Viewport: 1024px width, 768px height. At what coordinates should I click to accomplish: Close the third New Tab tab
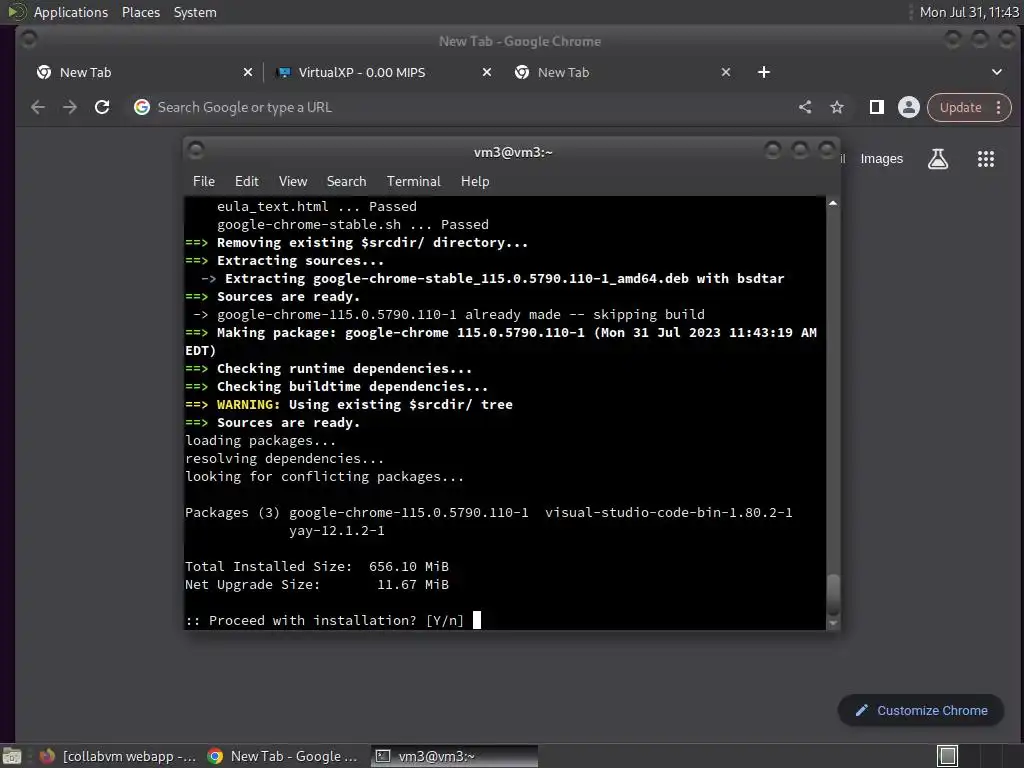pos(726,72)
